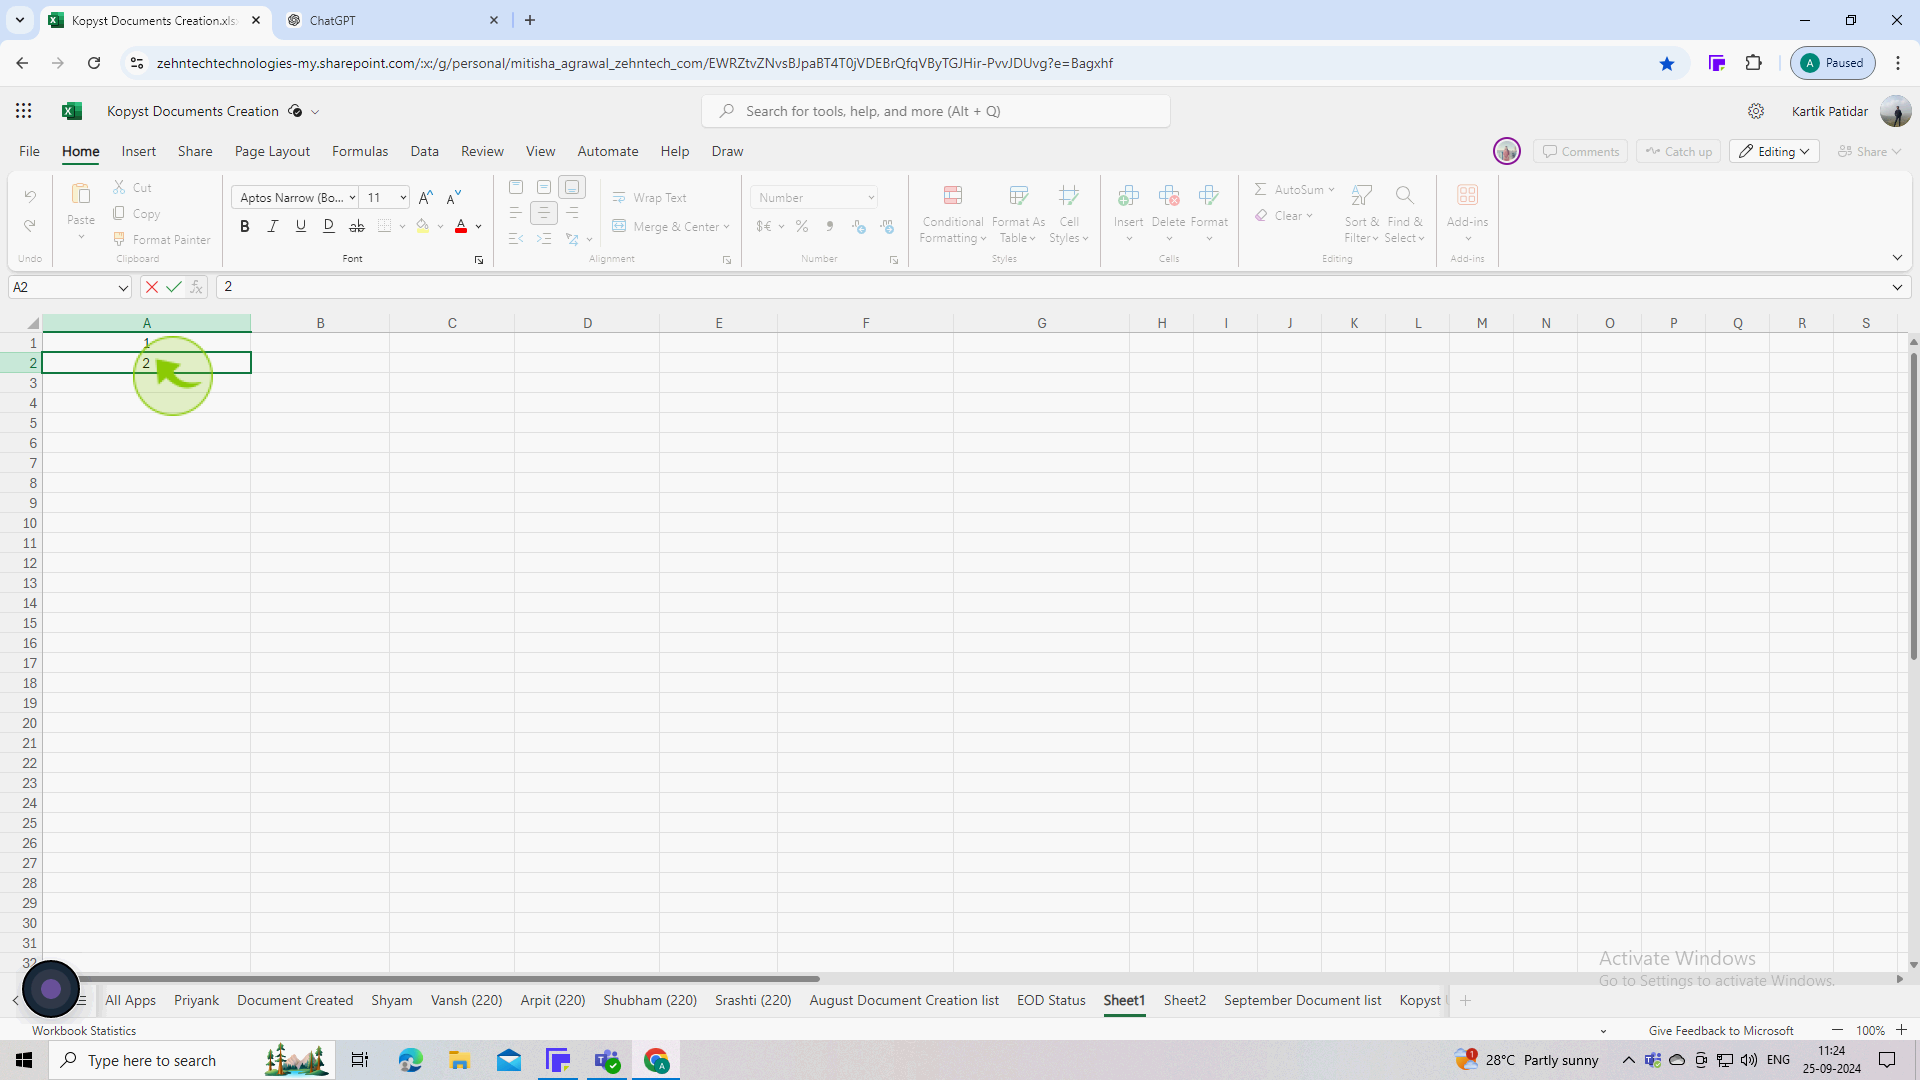Click the Share button at top right
This screenshot has width=1920, height=1080.
pyautogui.click(x=1869, y=151)
